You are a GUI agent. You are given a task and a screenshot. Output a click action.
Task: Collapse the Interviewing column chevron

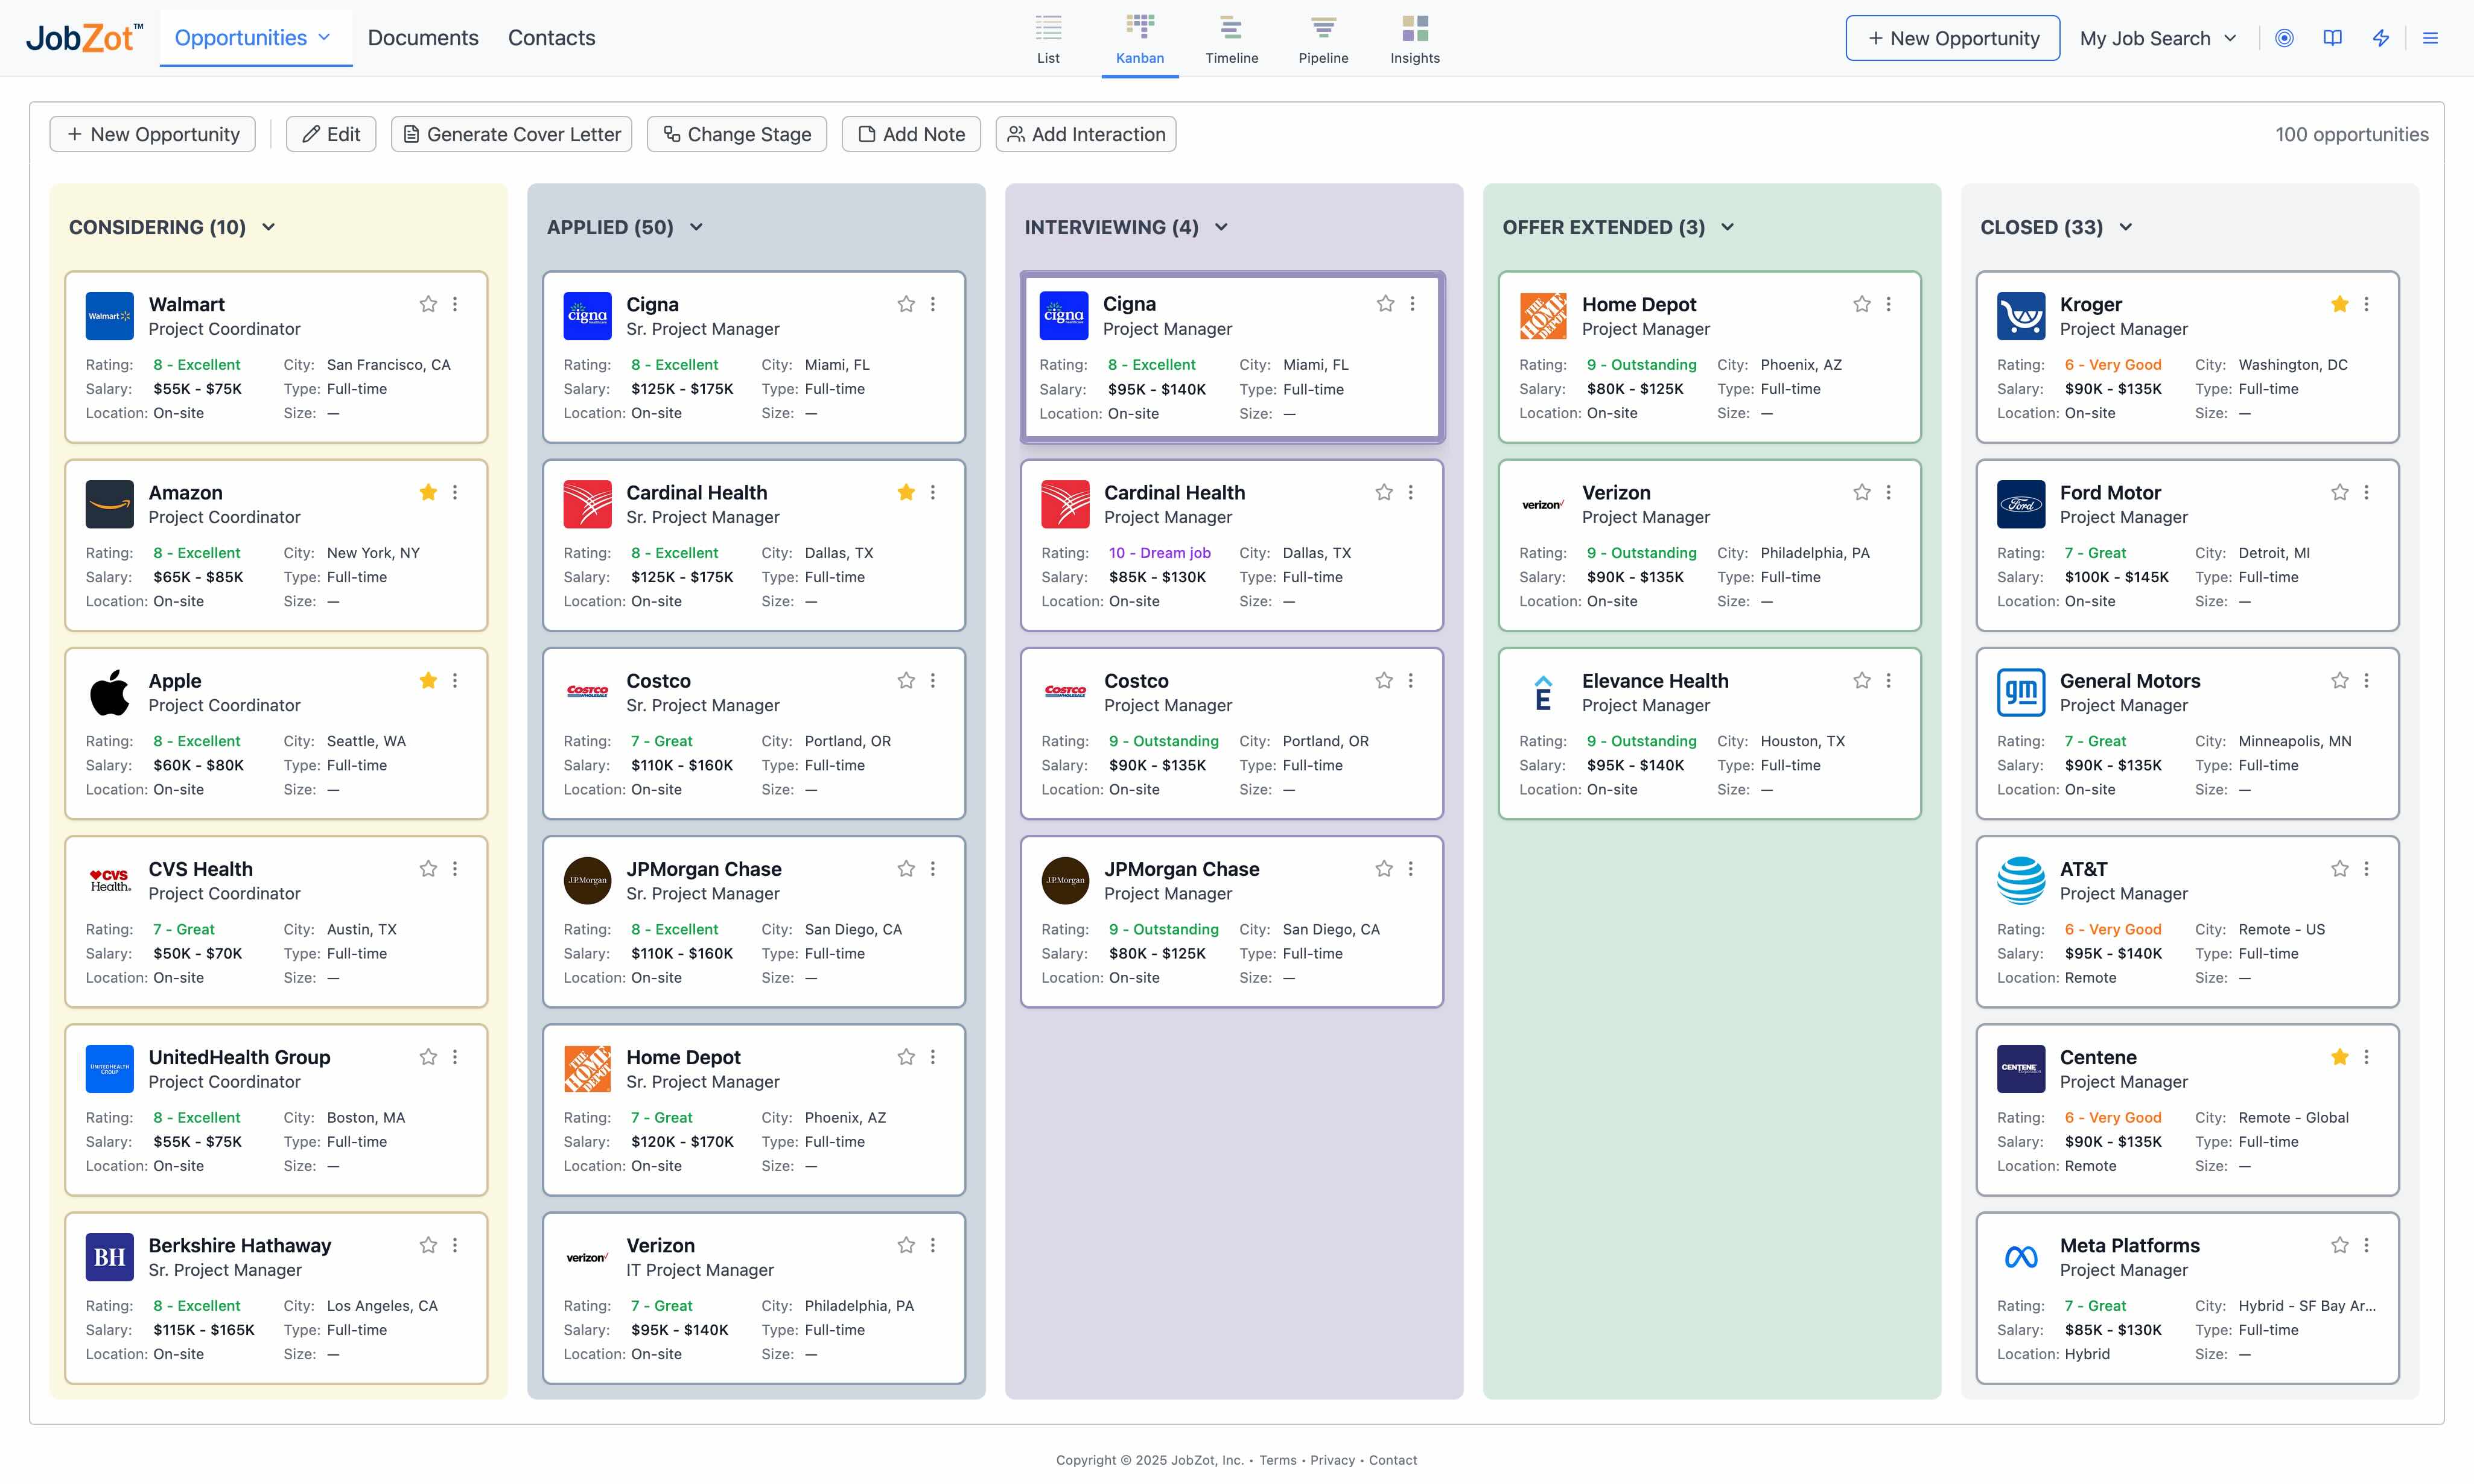[x=1221, y=227]
